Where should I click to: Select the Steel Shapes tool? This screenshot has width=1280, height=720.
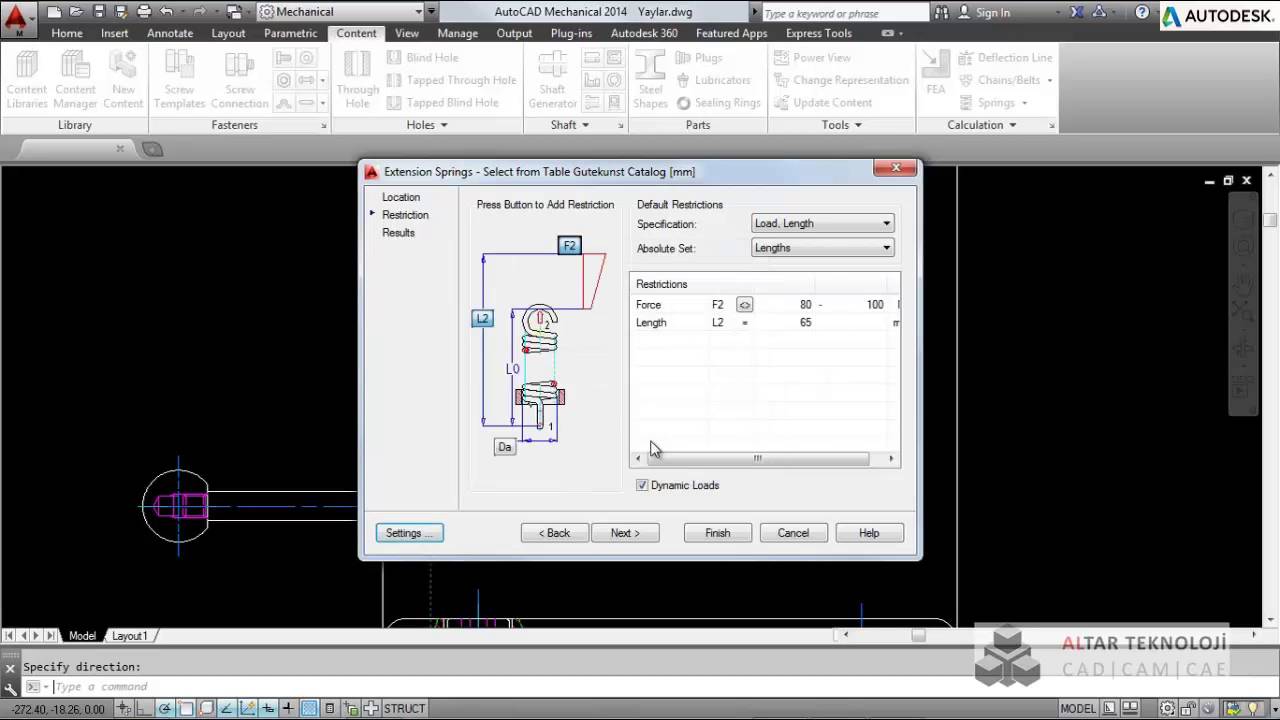point(650,80)
